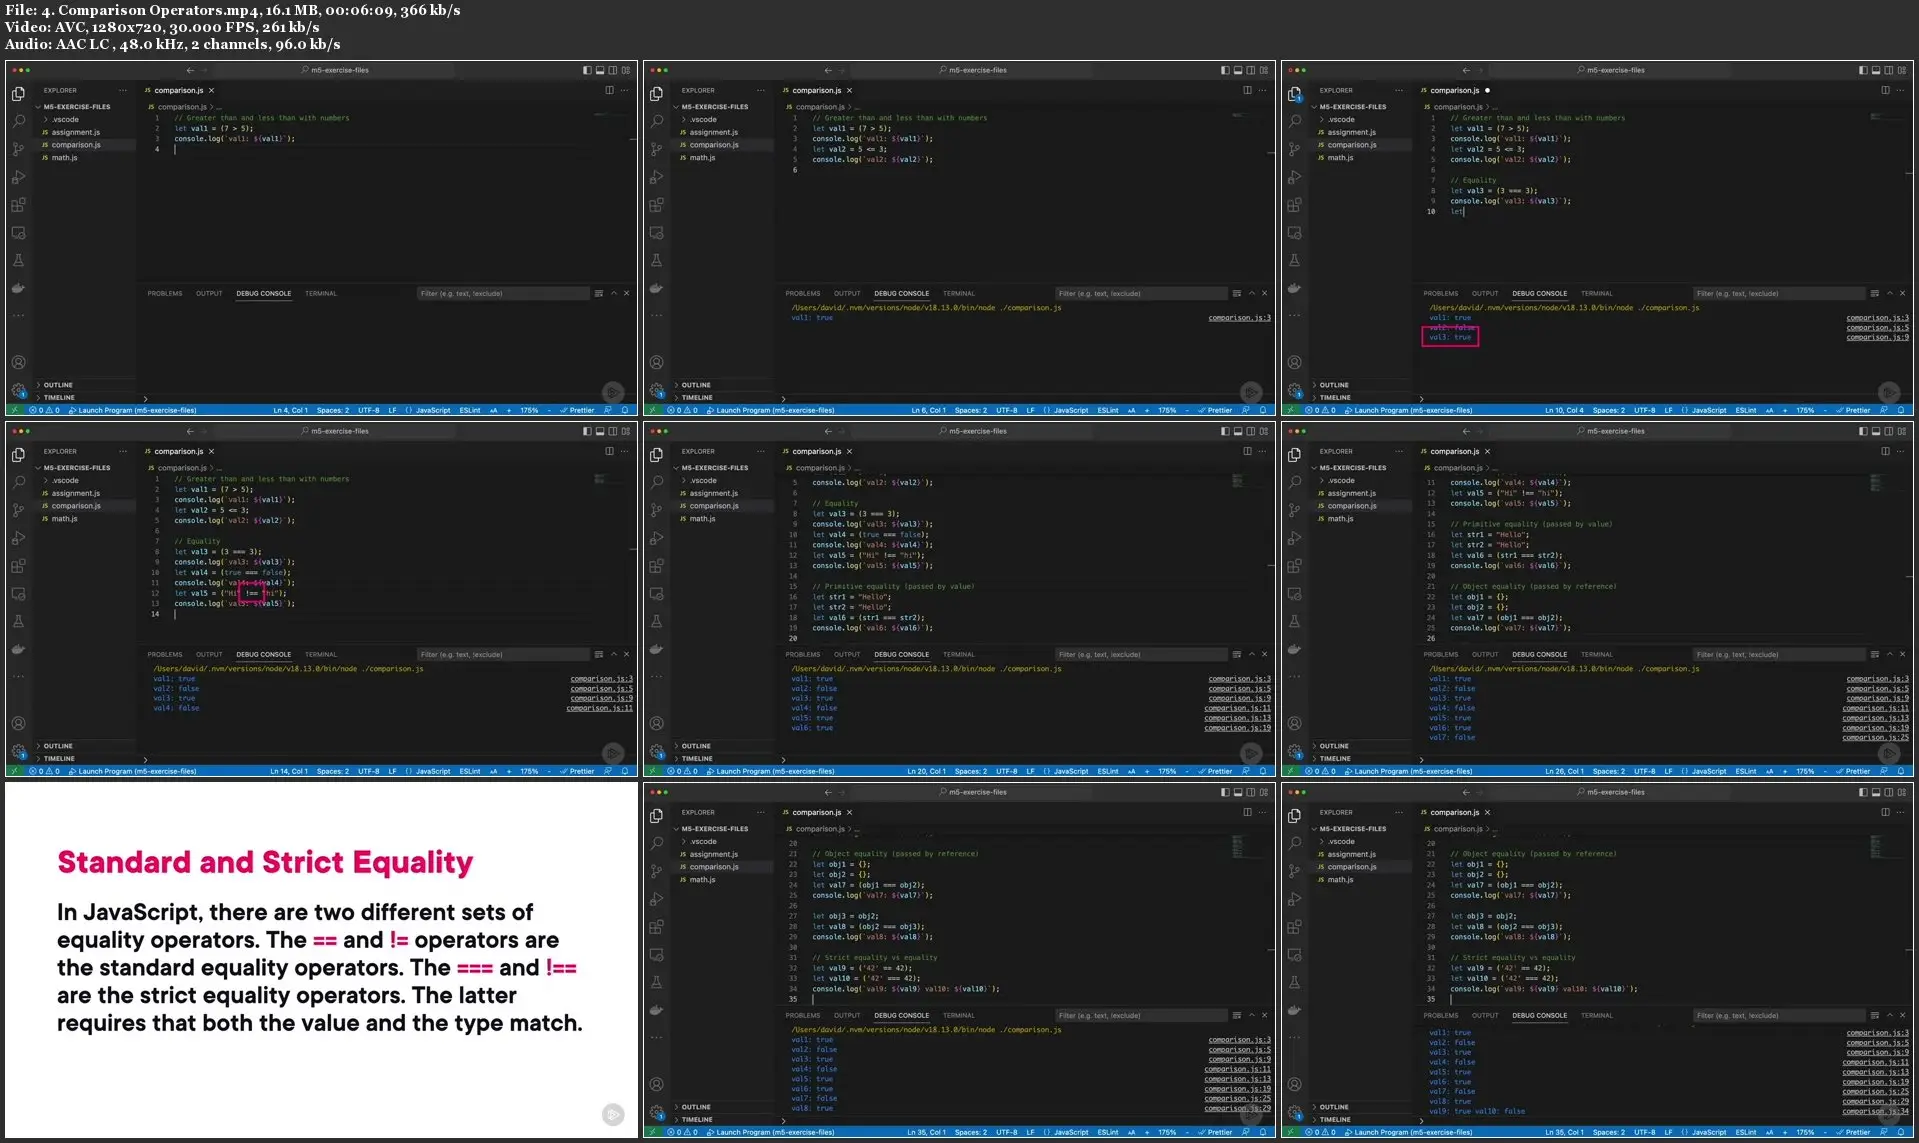This screenshot has width=1919, height=1143.
Task: Click notification bell in Ln 20 frame status bar
Action: click(1263, 771)
